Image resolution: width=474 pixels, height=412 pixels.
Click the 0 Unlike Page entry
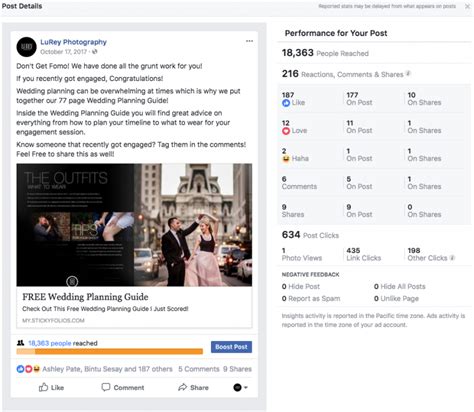396,298
